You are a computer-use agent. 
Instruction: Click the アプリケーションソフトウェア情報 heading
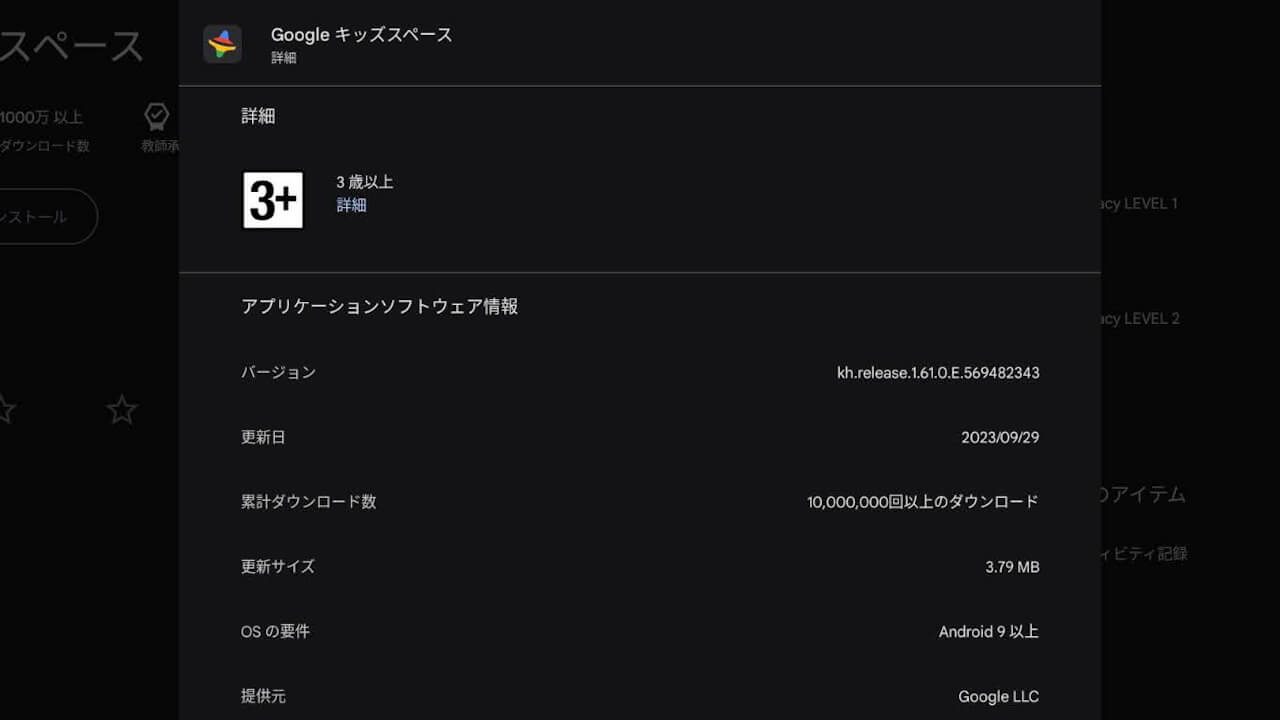380,307
